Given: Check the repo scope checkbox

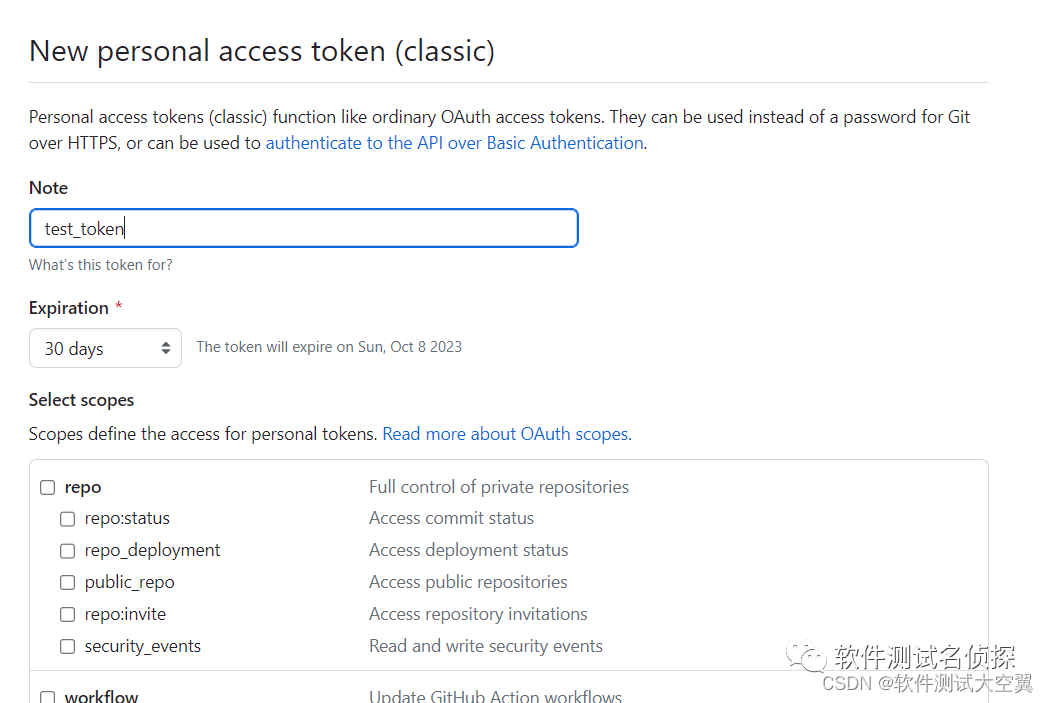Looking at the screenshot, I should pos(47,488).
